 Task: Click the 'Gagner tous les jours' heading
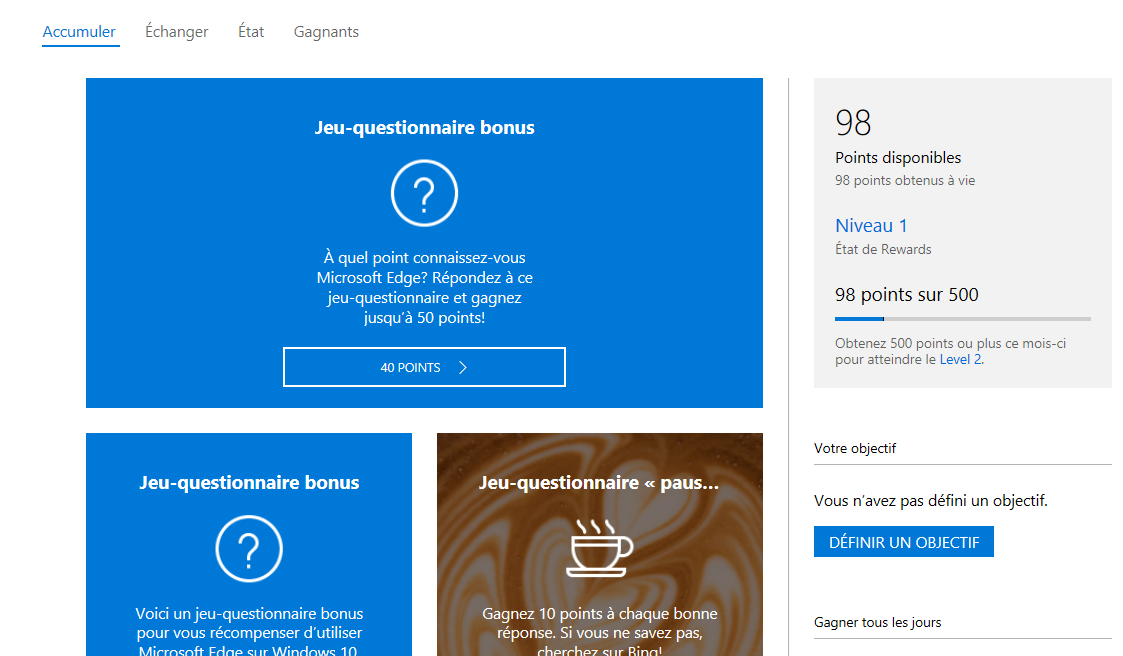[877, 622]
